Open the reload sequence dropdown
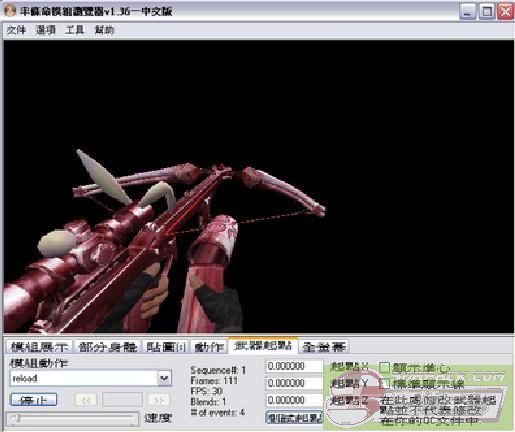This screenshot has width=515, height=432. 164,378
